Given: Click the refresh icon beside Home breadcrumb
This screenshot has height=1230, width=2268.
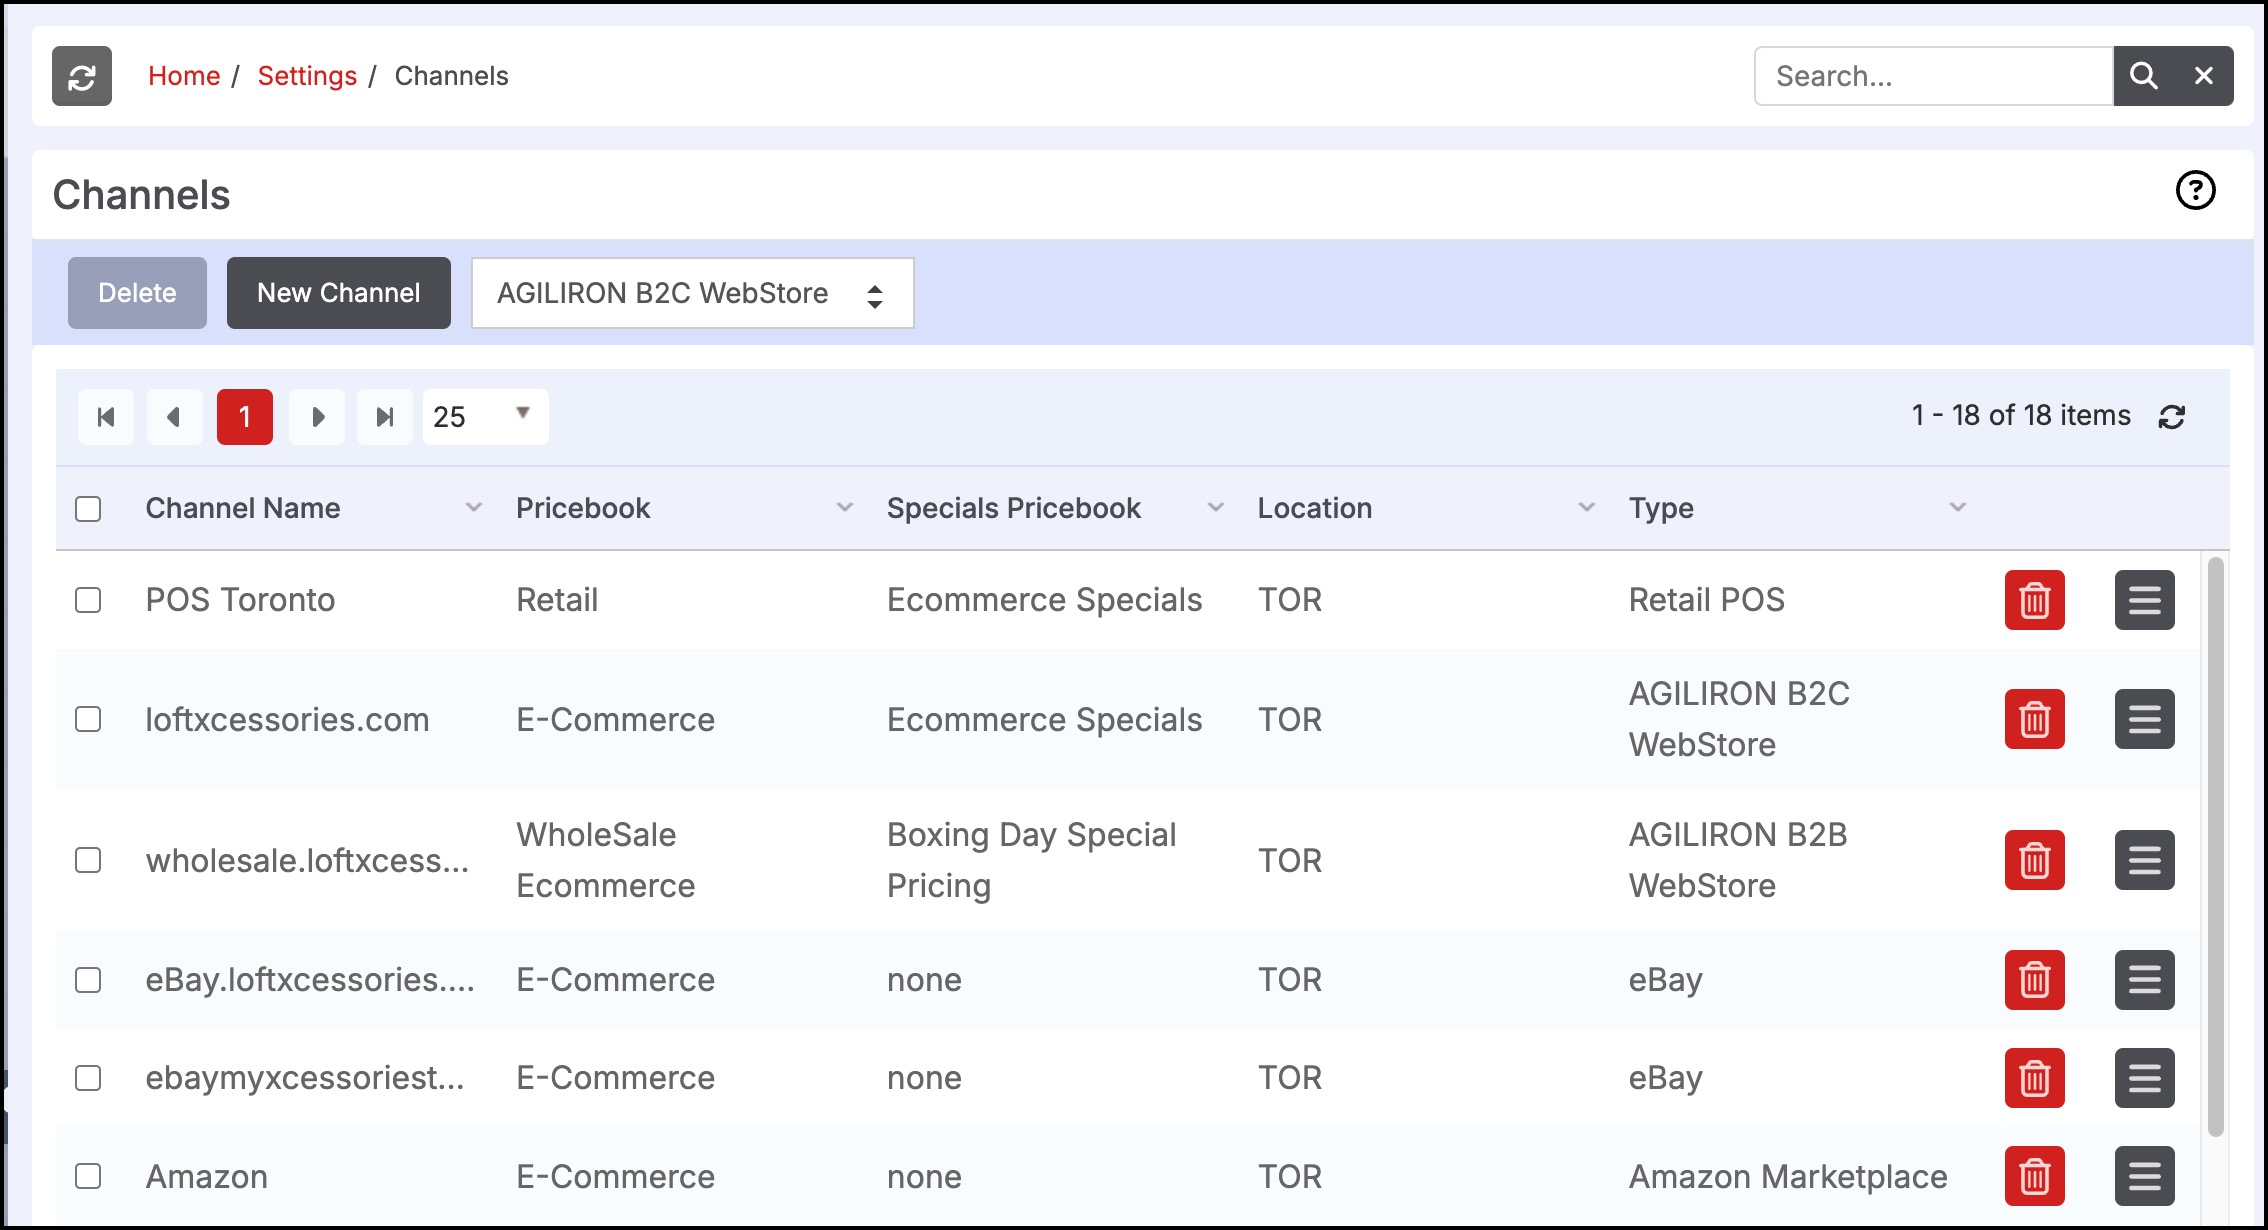Looking at the screenshot, I should [x=82, y=76].
